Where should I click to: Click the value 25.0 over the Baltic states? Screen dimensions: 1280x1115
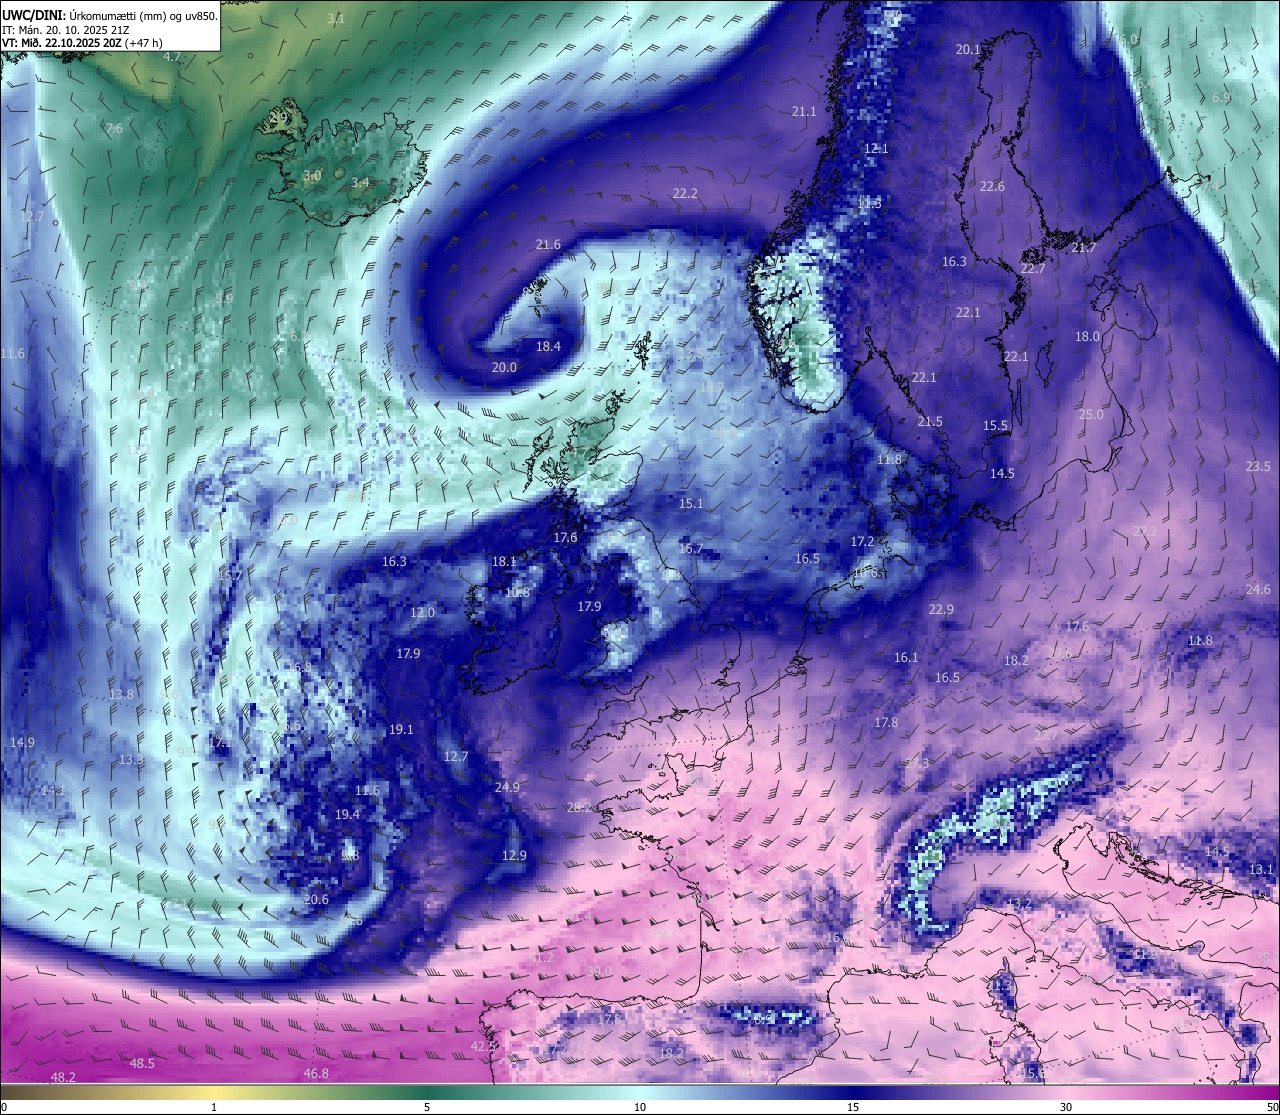click(x=1091, y=414)
